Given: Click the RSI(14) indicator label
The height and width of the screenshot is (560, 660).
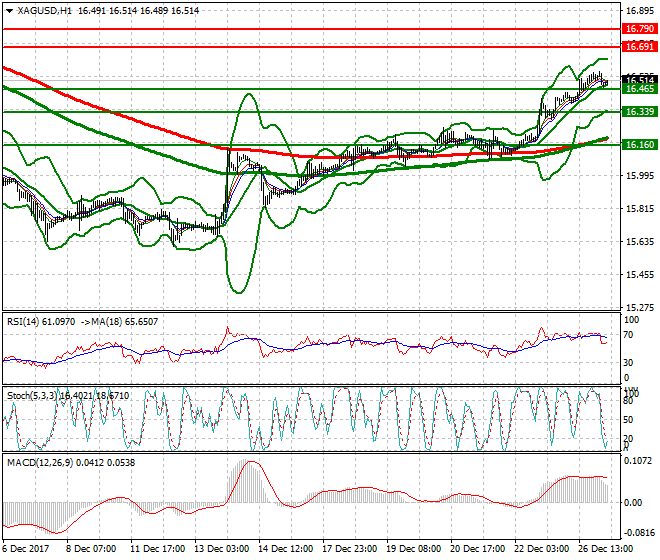Looking at the screenshot, I should tap(23, 322).
